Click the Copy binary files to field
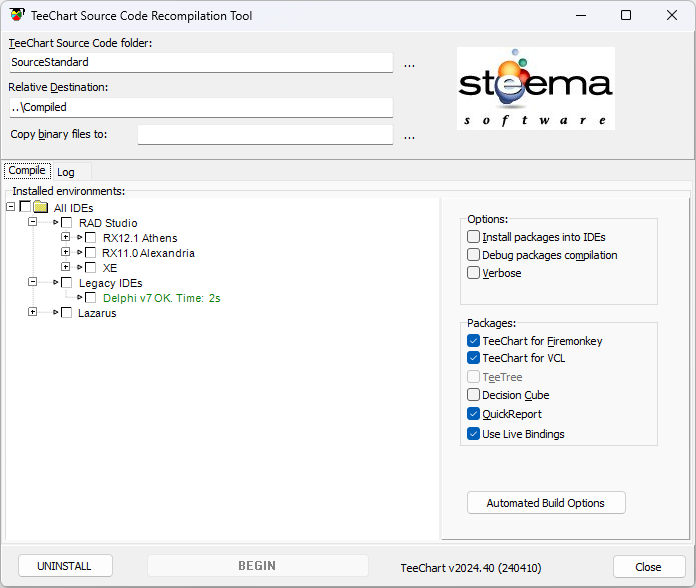Image resolution: width=696 pixels, height=588 pixels. pyautogui.click(x=265, y=134)
